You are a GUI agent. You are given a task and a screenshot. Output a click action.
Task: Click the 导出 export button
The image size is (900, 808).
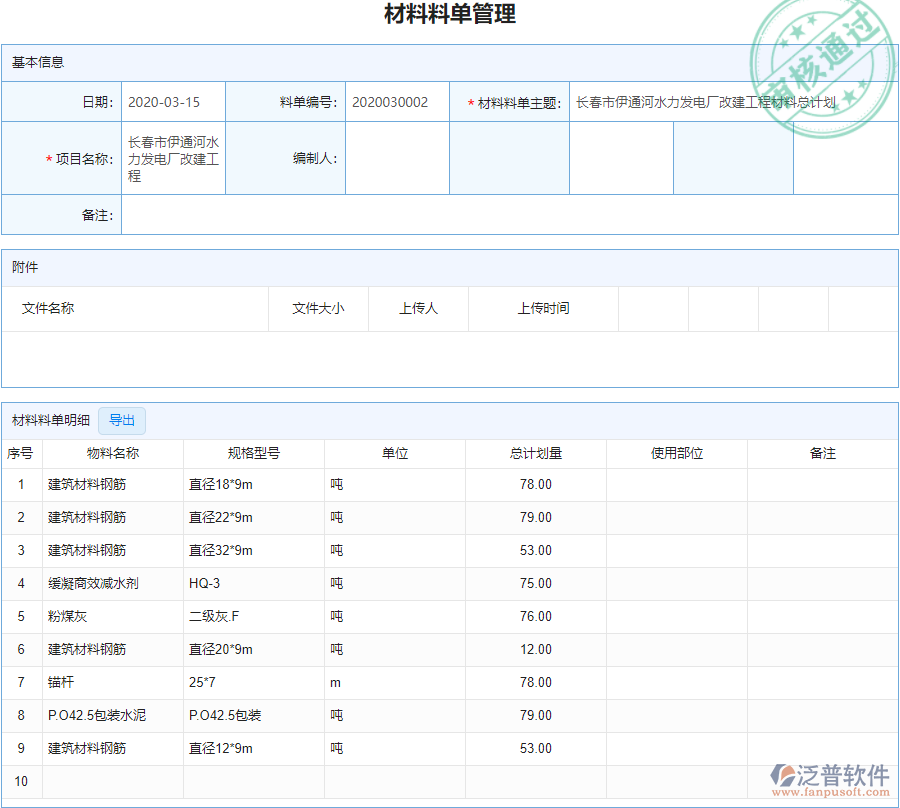pos(122,421)
